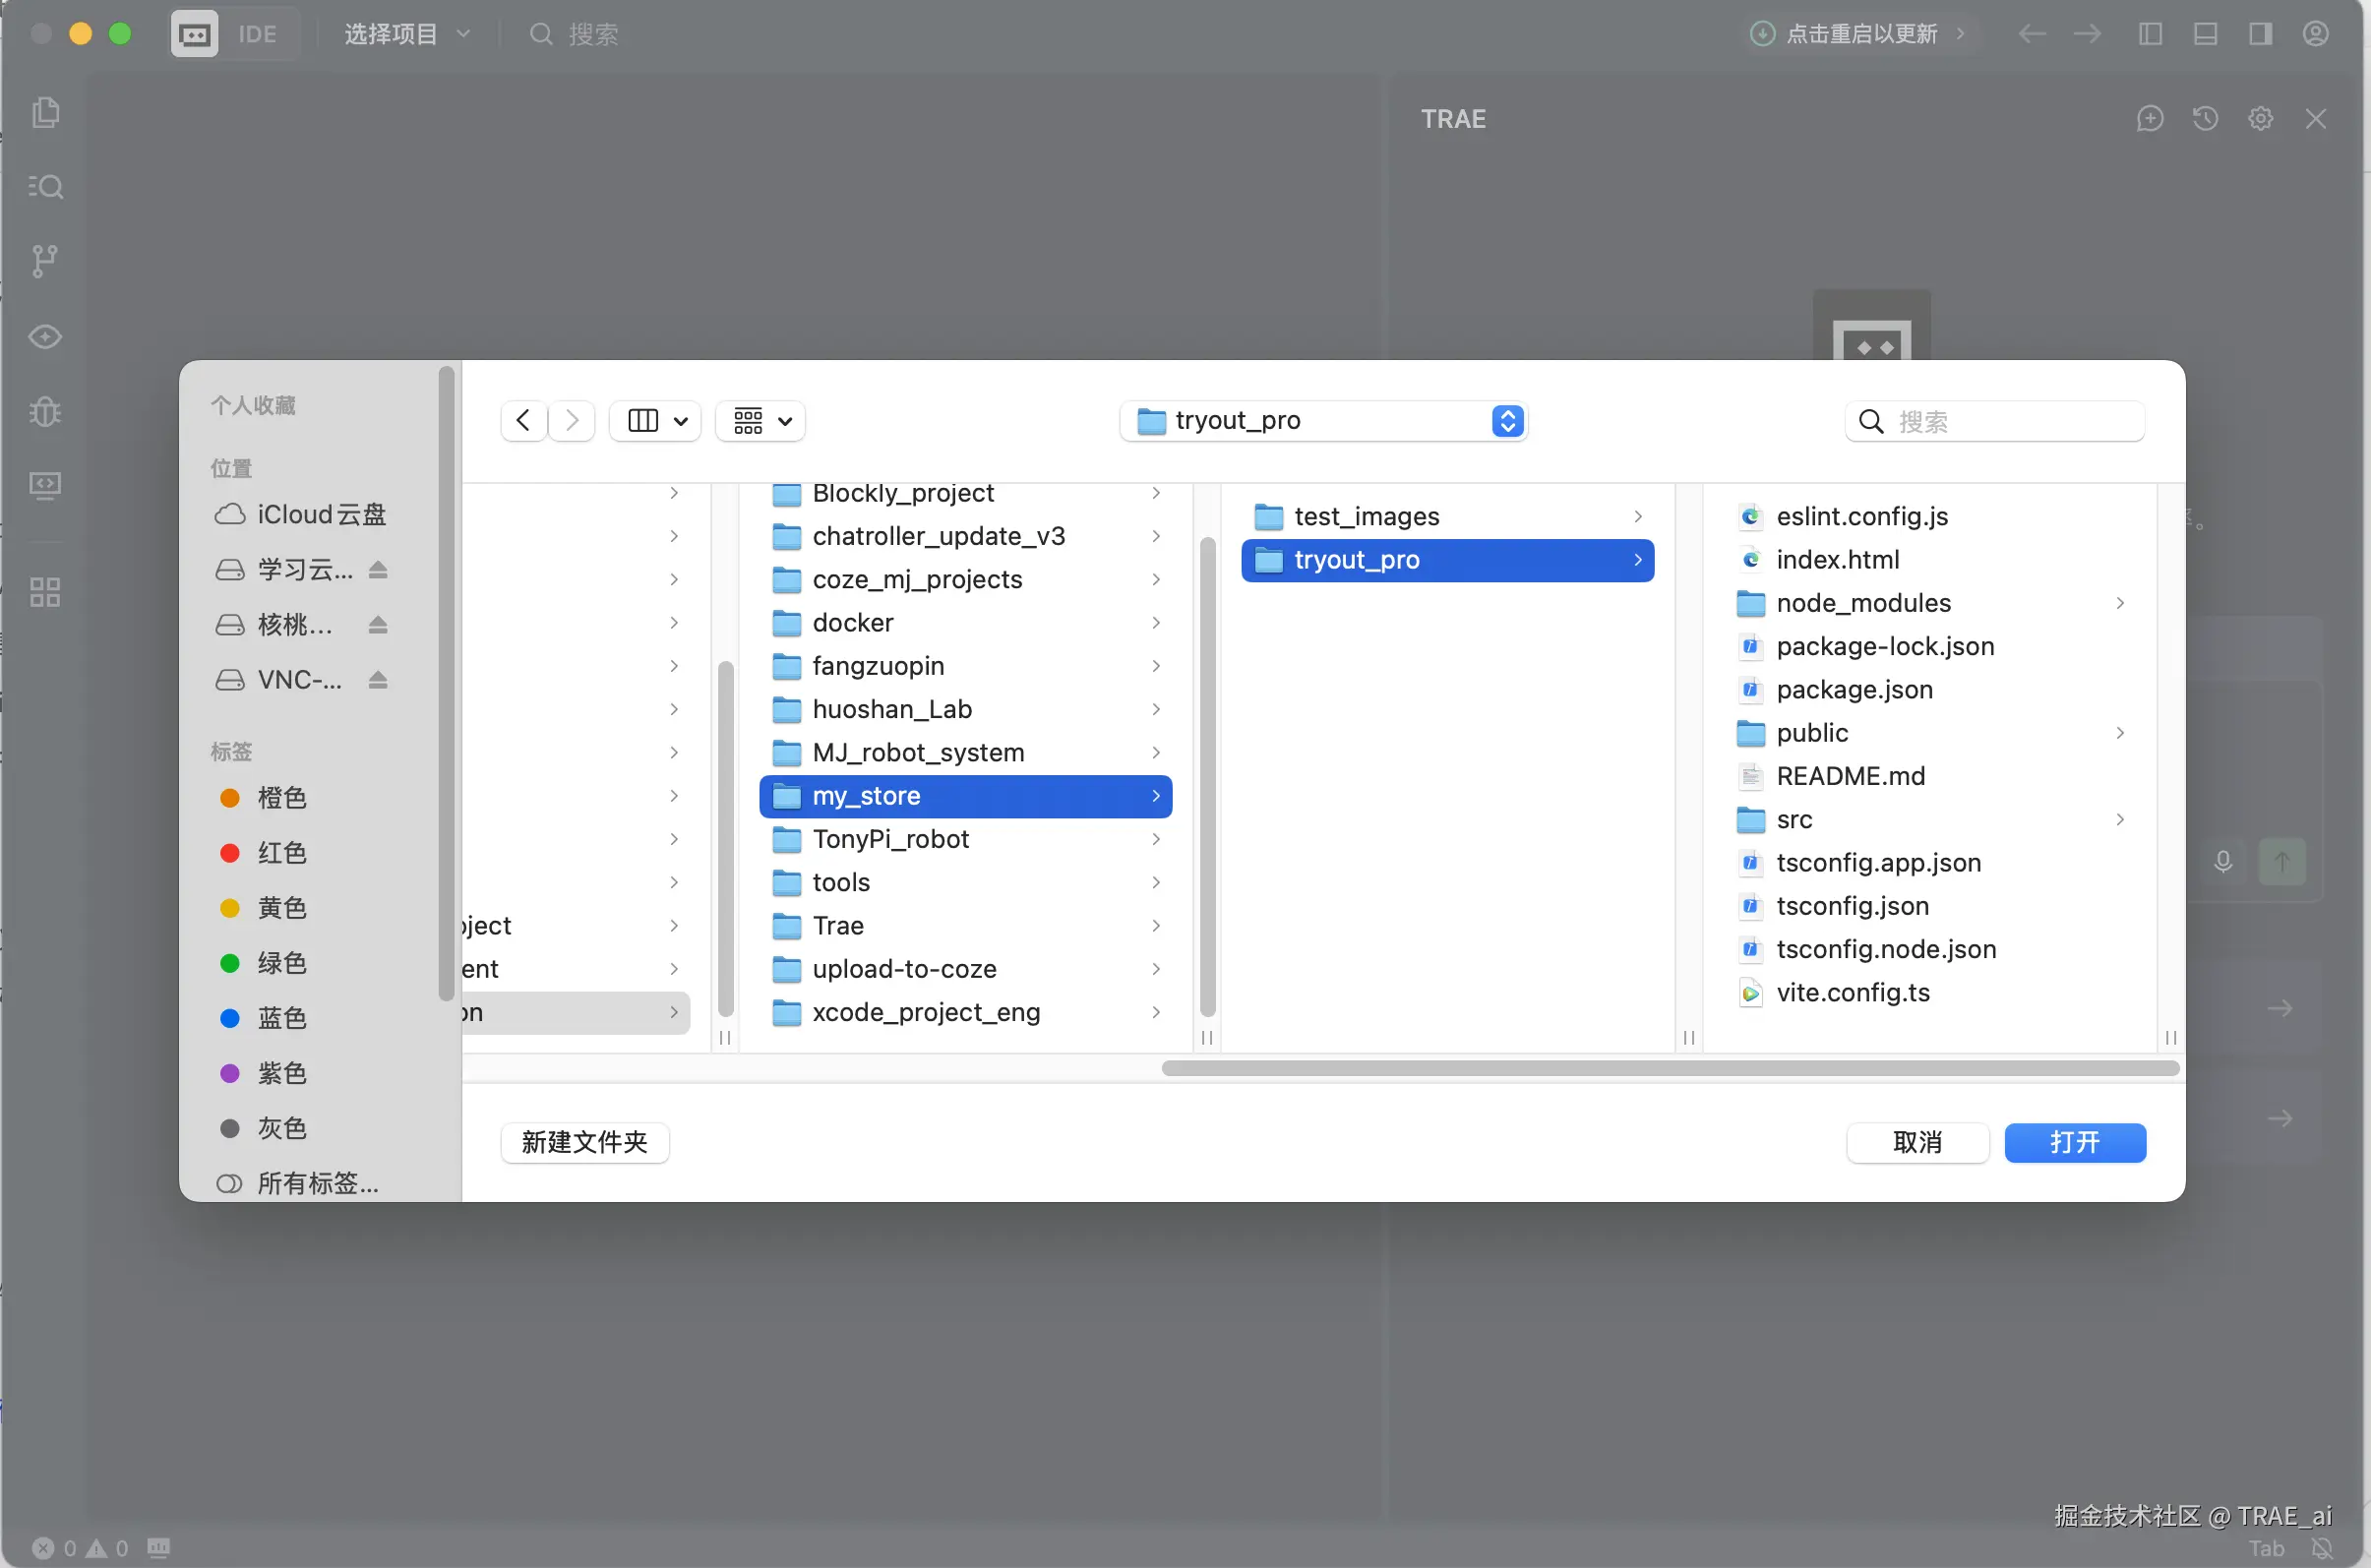Open the grouping options dropdown
Viewport: 2371px width, 1568px height.
(x=761, y=421)
